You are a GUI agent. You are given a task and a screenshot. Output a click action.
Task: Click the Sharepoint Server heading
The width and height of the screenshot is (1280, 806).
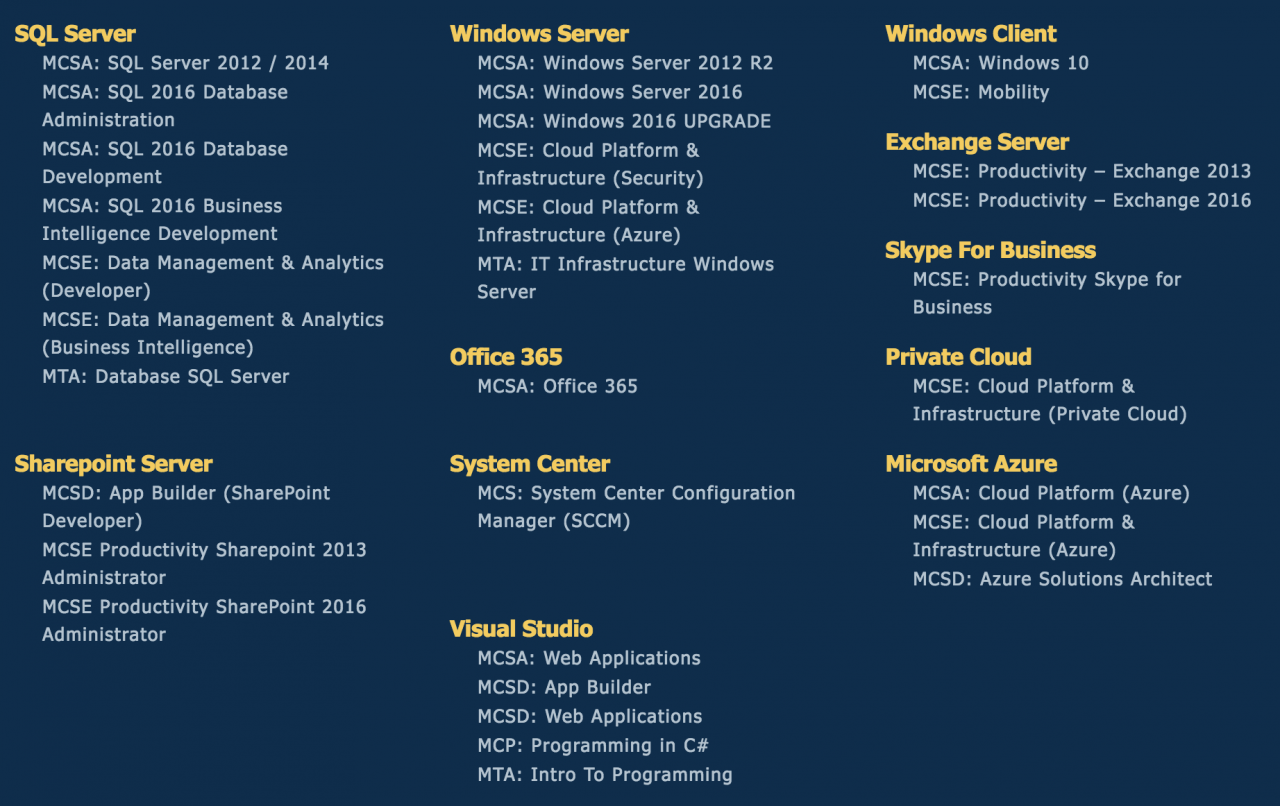point(113,464)
